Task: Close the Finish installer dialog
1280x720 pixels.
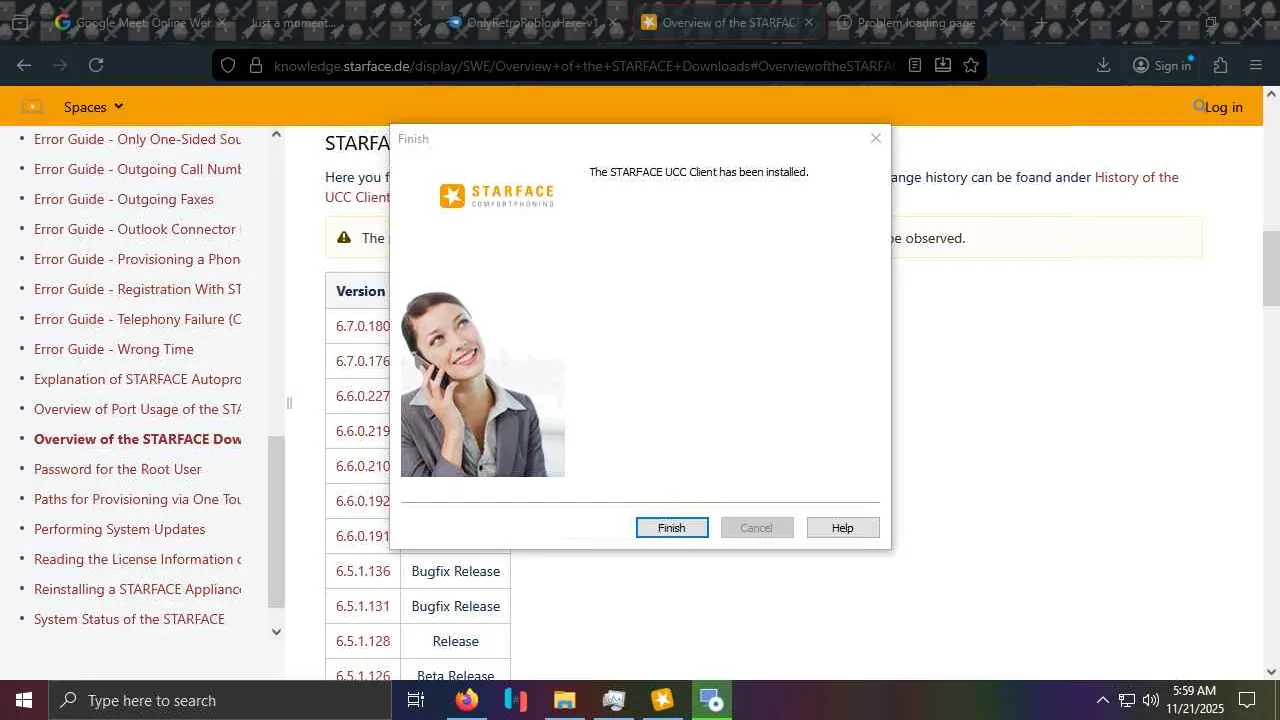Action: pos(876,138)
